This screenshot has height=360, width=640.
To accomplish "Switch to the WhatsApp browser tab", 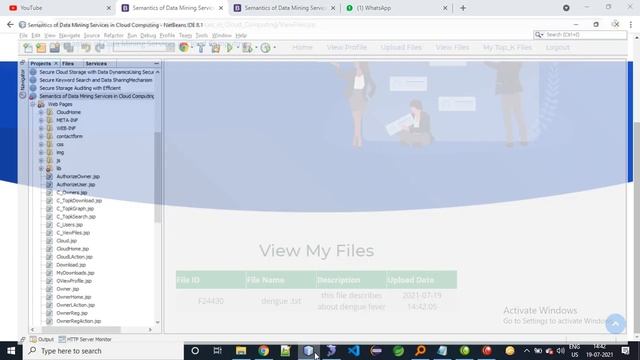I will (396, 8).
